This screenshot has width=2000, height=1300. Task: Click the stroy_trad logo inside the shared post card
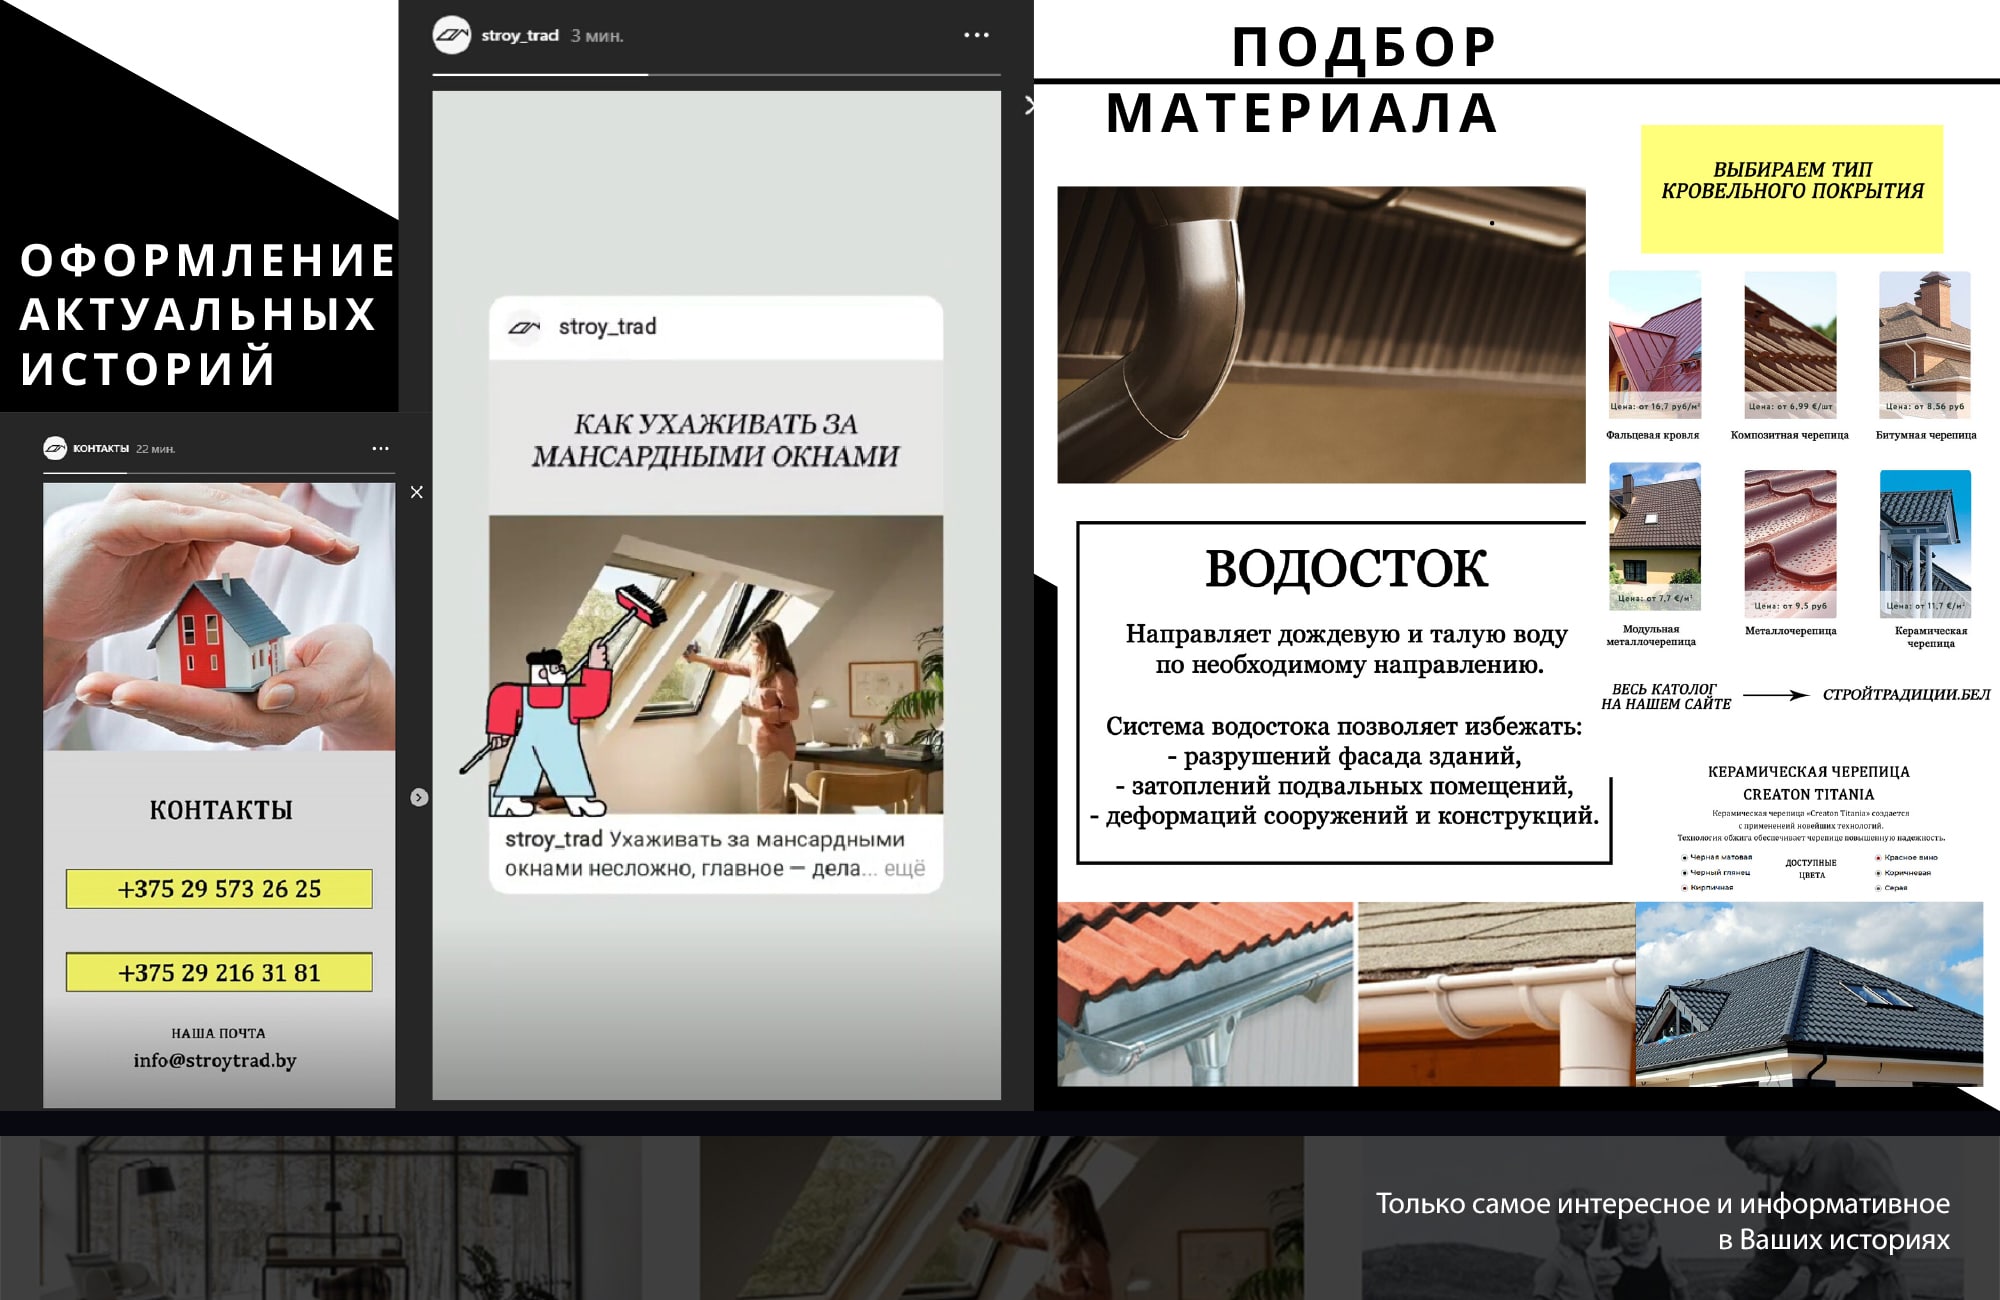pyautogui.click(x=524, y=327)
